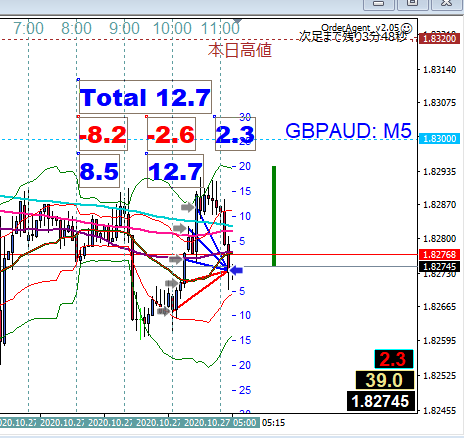The image size is (464, 438).
Task: Close the chart window
Action: (x=447, y=4)
